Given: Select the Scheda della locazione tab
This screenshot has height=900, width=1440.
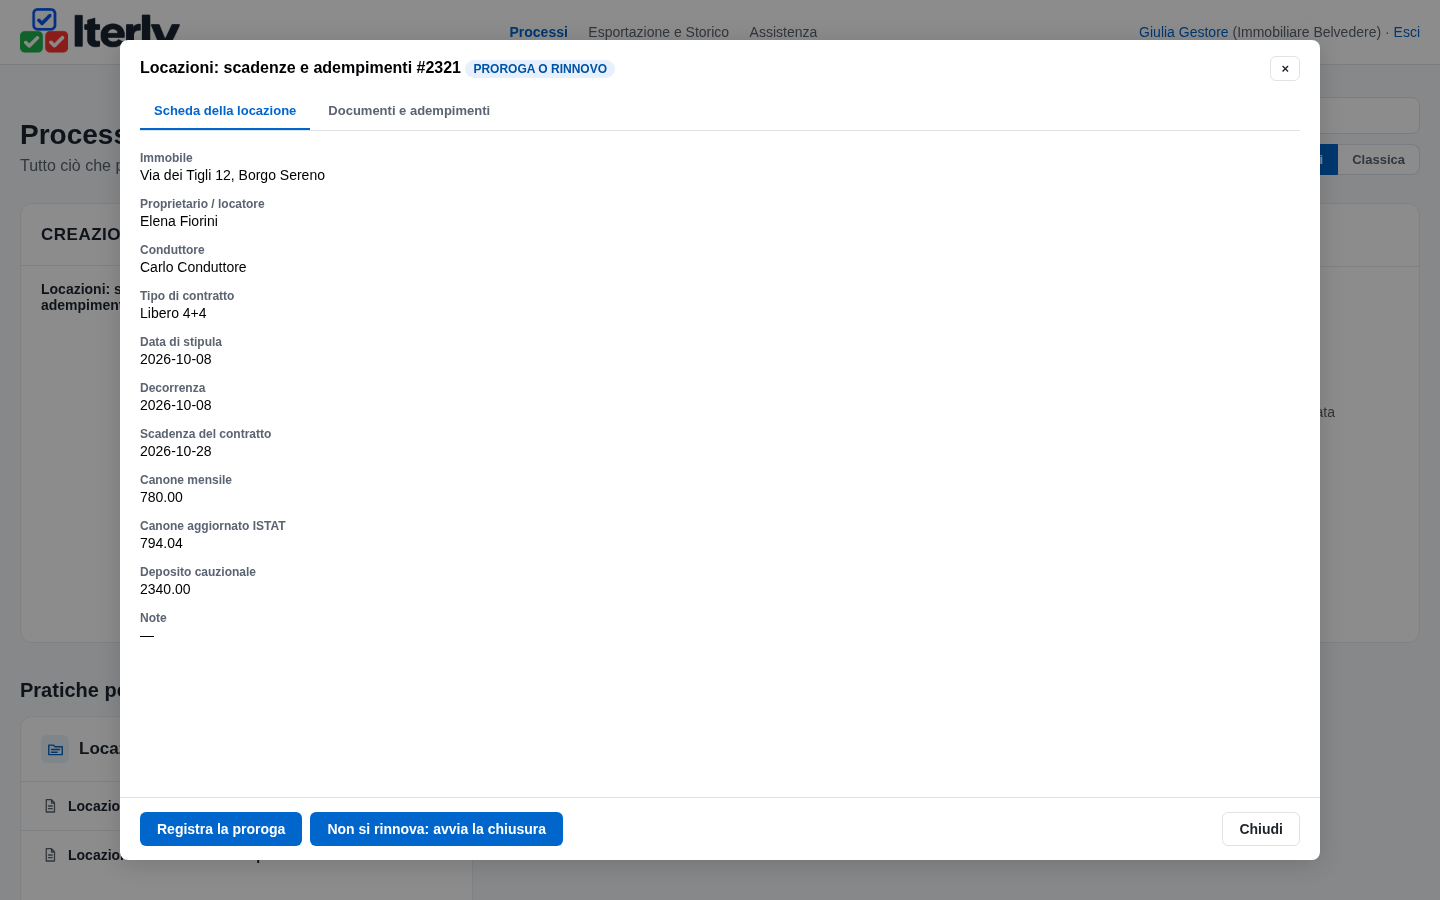Looking at the screenshot, I should tap(225, 111).
